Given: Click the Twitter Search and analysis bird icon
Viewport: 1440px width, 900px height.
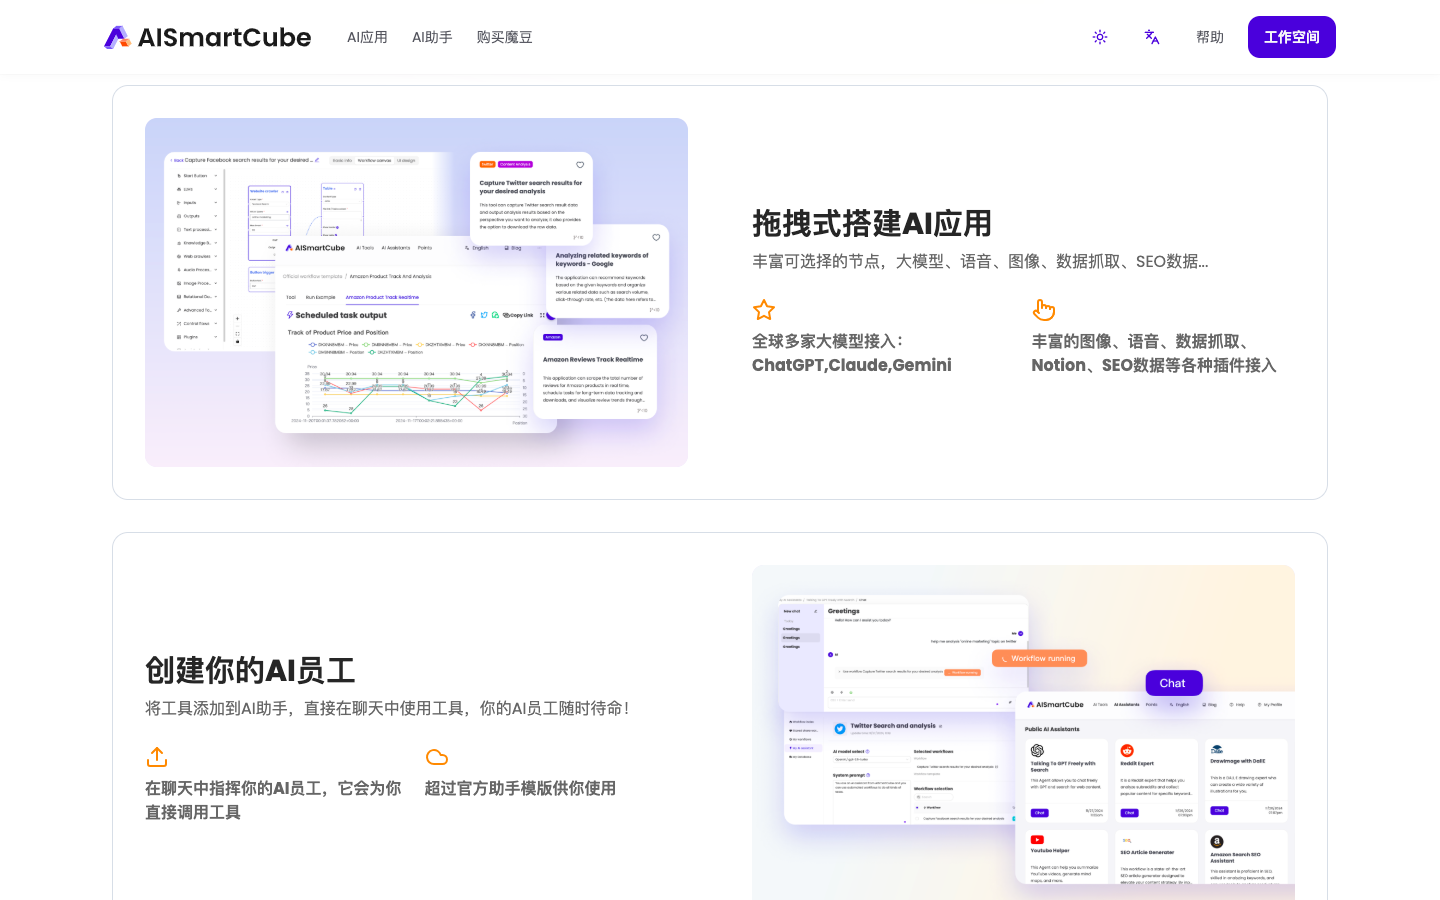Looking at the screenshot, I should pos(840,728).
